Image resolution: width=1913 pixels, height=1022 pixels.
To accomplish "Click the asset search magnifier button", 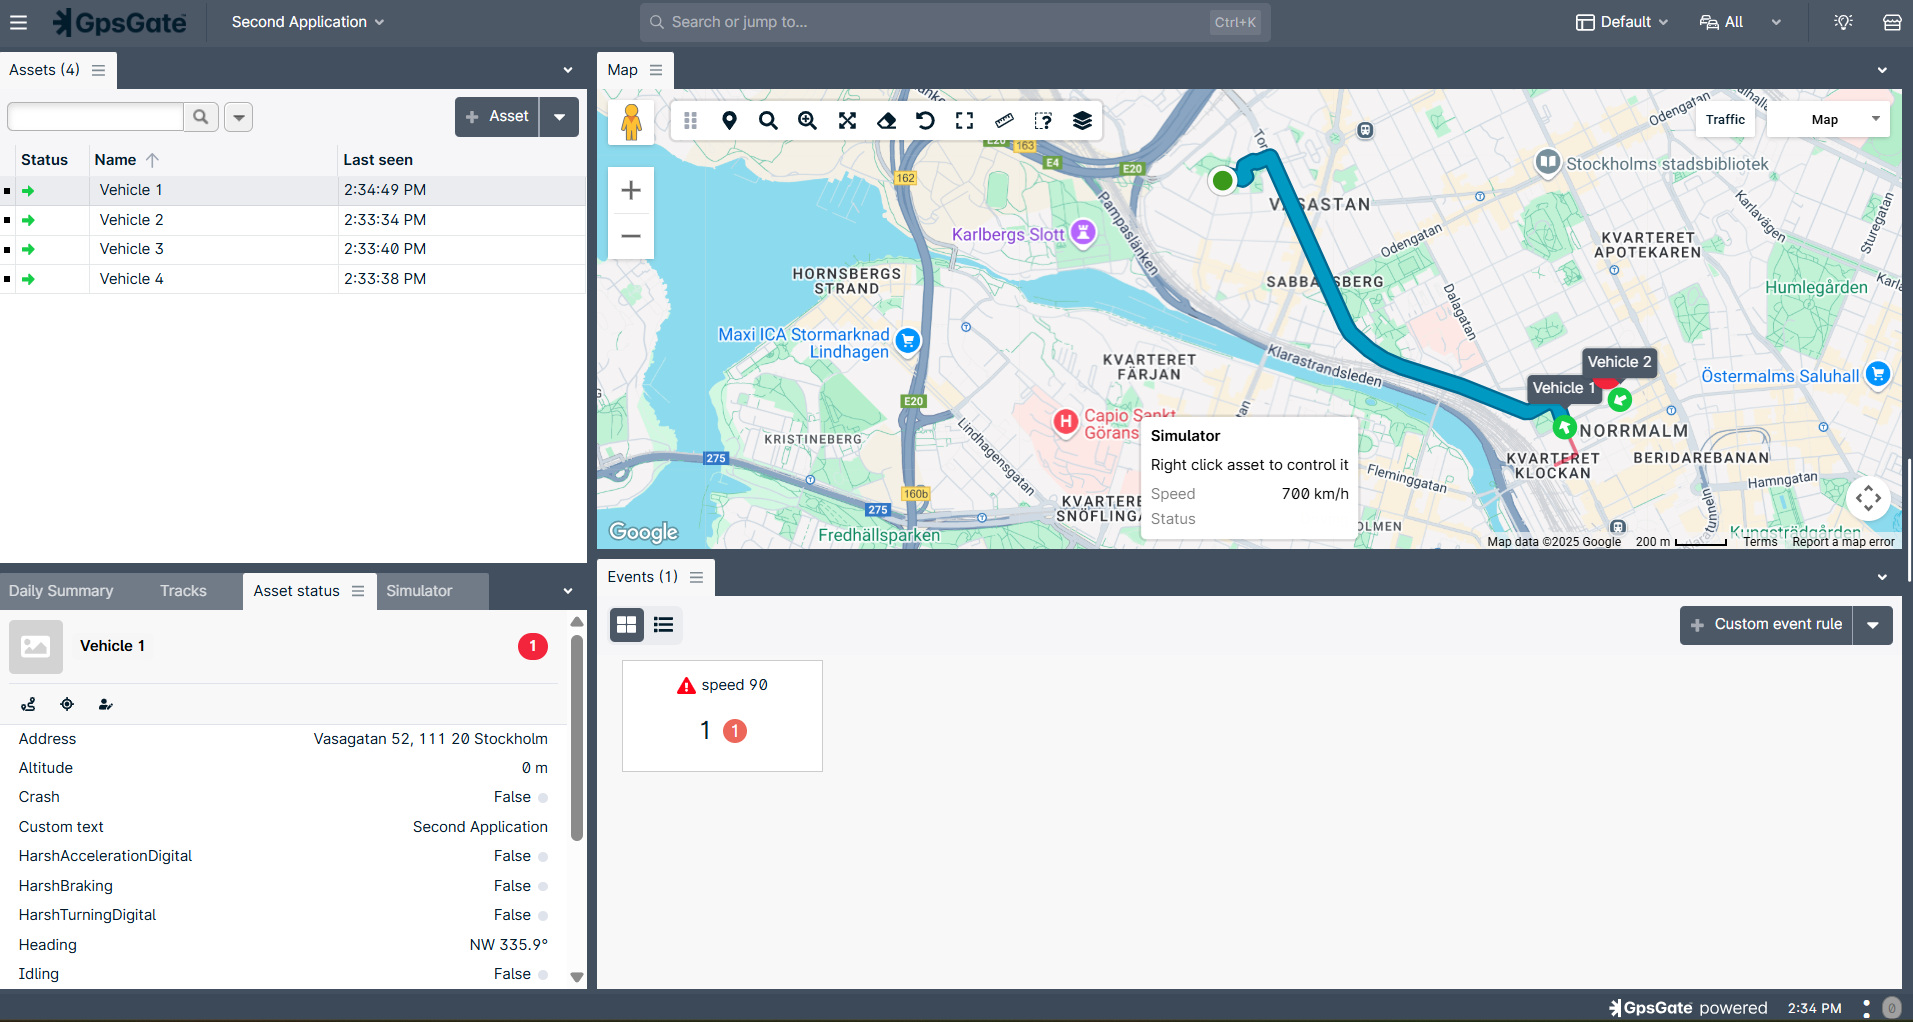I will click(x=201, y=117).
